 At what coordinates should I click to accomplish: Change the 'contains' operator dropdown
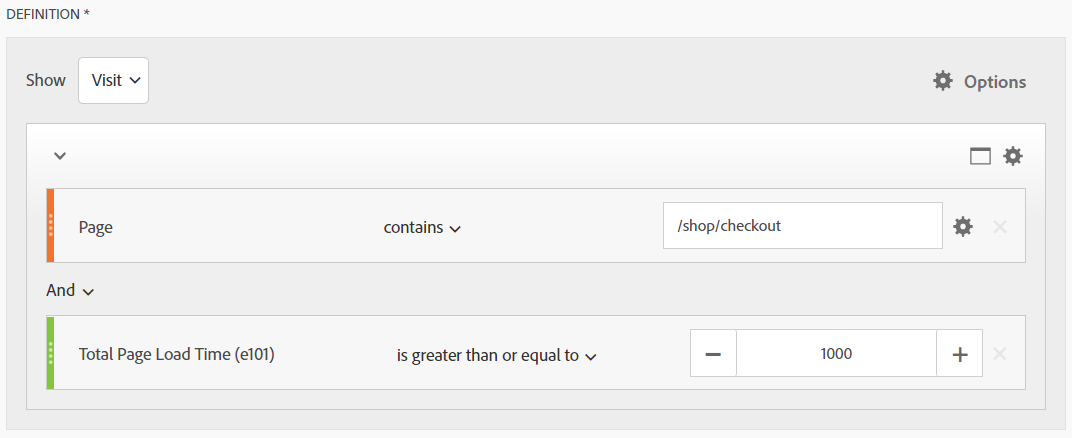pos(422,228)
